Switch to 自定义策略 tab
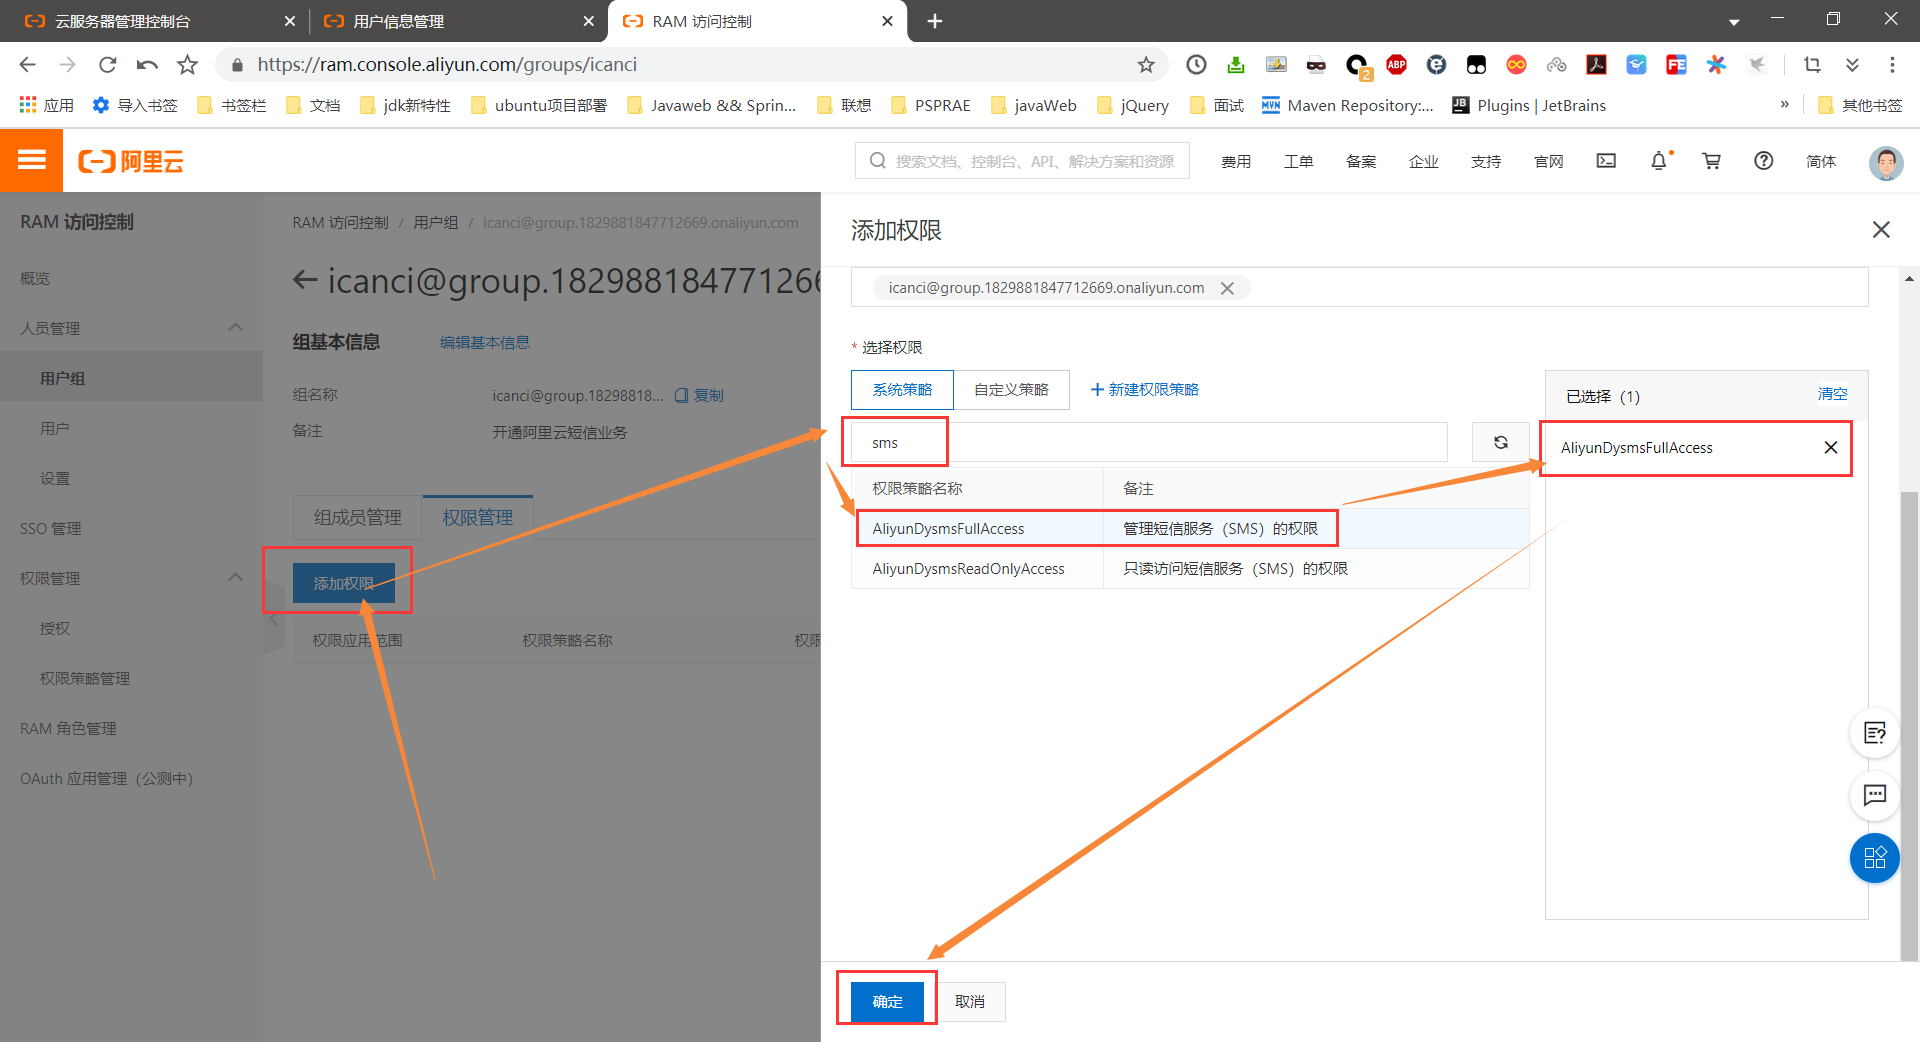 point(1011,389)
